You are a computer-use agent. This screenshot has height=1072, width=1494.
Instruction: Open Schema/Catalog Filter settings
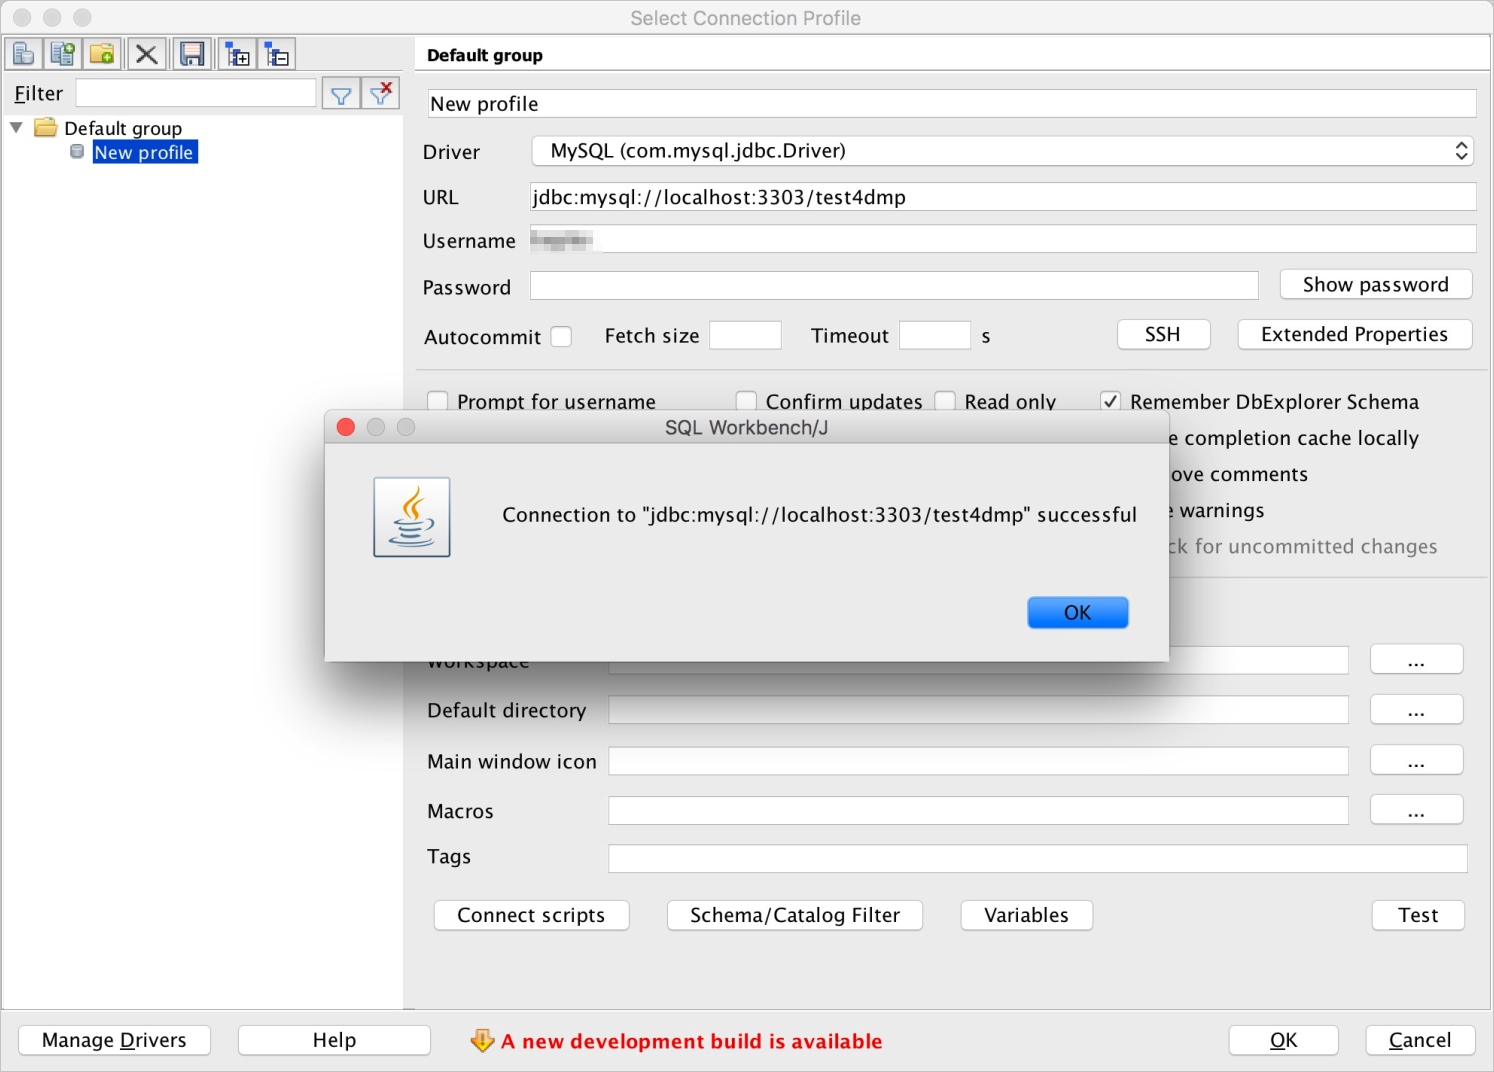click(x=795, y=916)
